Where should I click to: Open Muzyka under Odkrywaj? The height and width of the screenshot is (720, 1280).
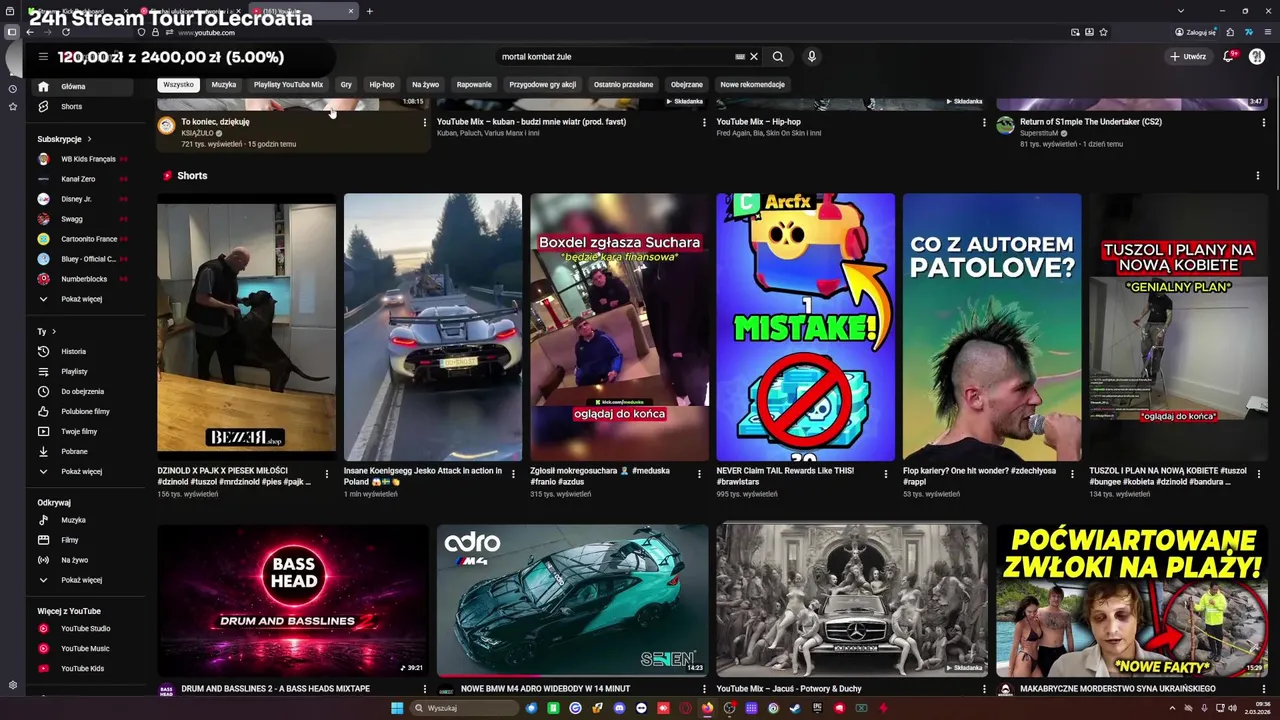coord(84,520)
